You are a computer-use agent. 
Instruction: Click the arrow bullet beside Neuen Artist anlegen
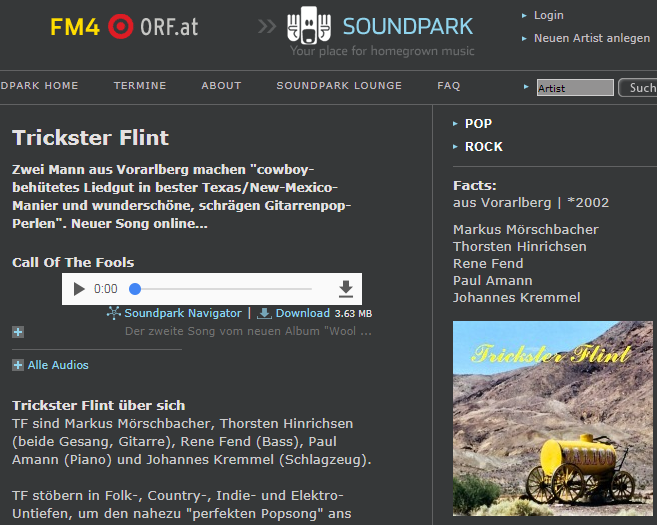click(524, 39)
